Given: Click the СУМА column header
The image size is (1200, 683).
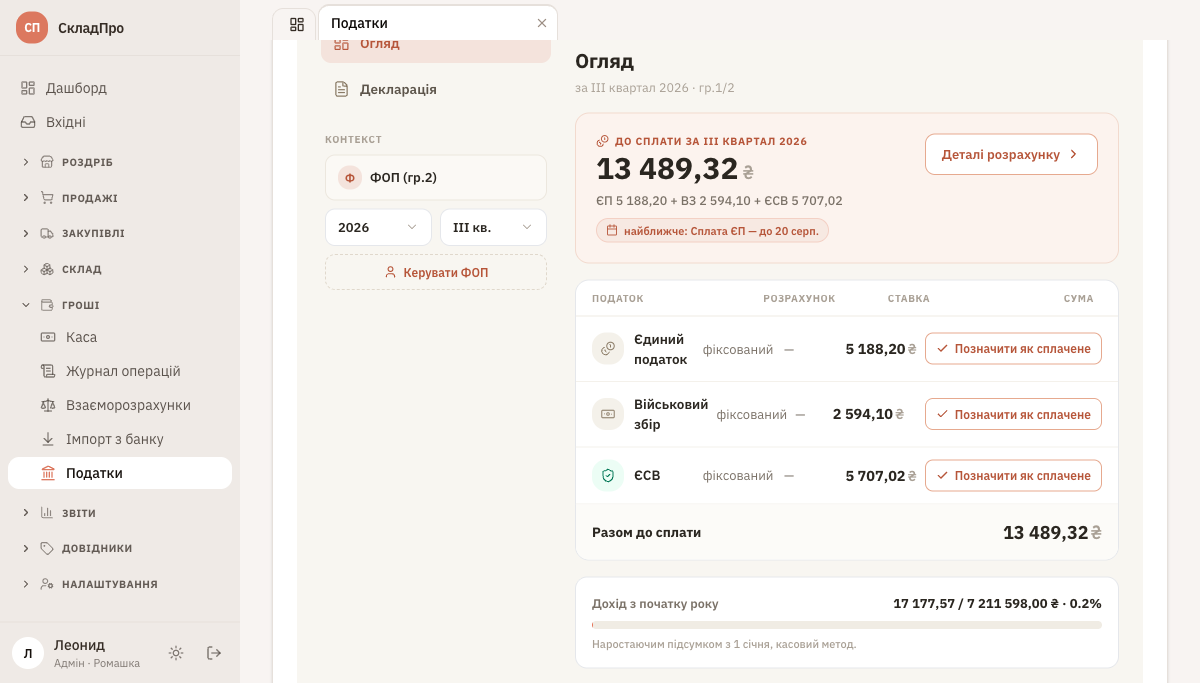Looking at the screenshot, I should pos(1078,299).
